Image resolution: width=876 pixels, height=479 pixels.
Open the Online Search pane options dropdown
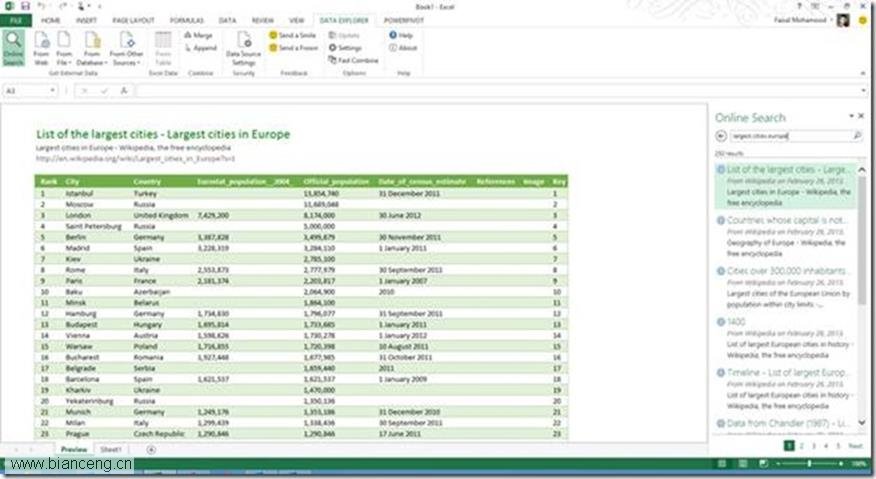[851, 116]
